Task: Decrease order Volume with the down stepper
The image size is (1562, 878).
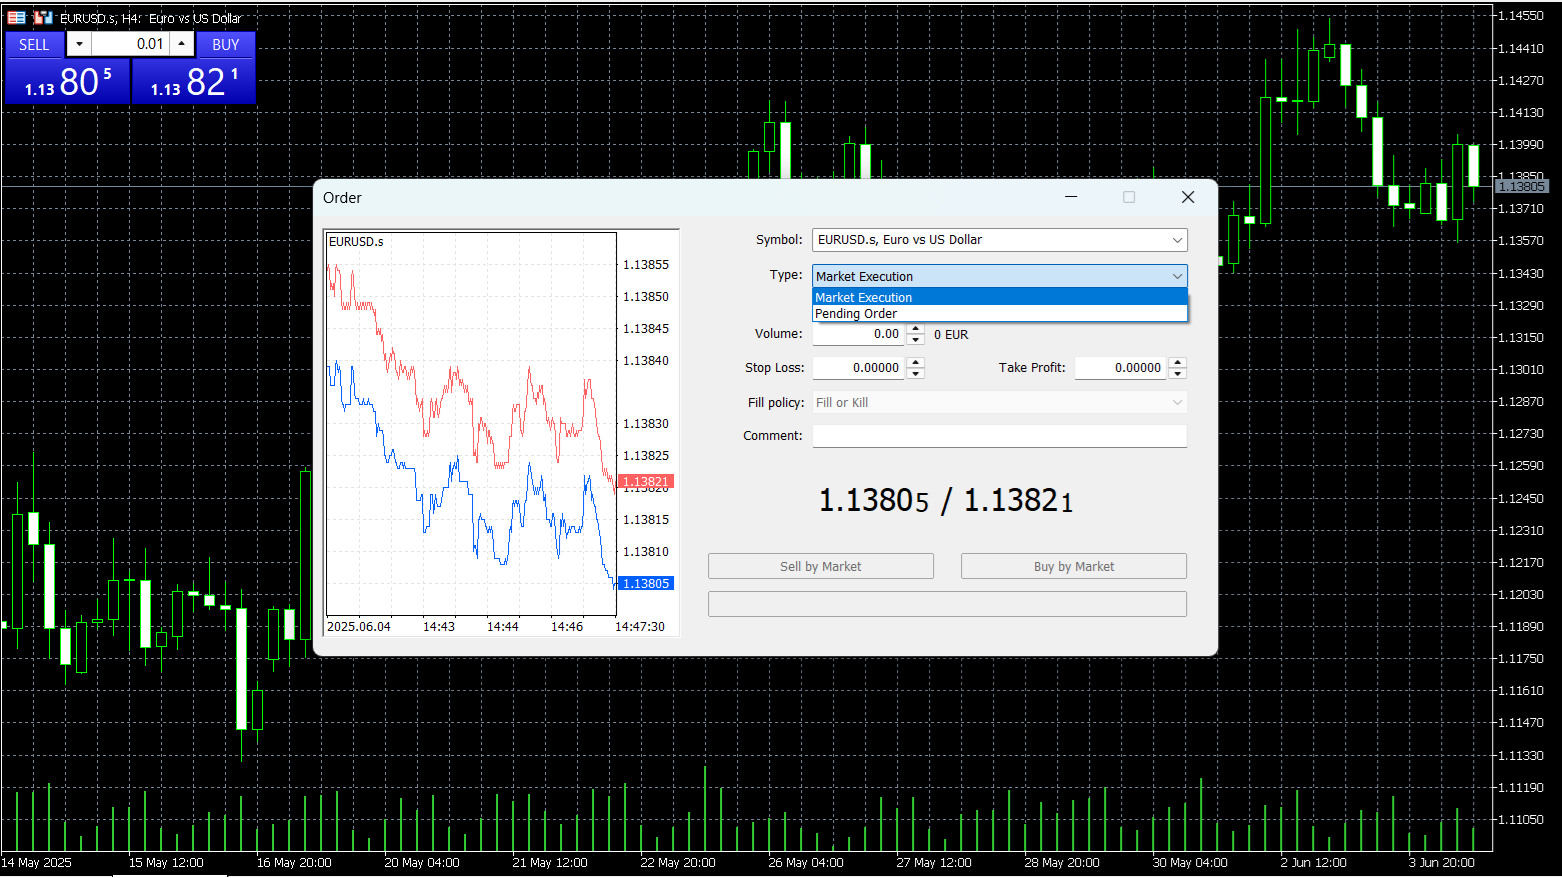Action: coord(915,340)
